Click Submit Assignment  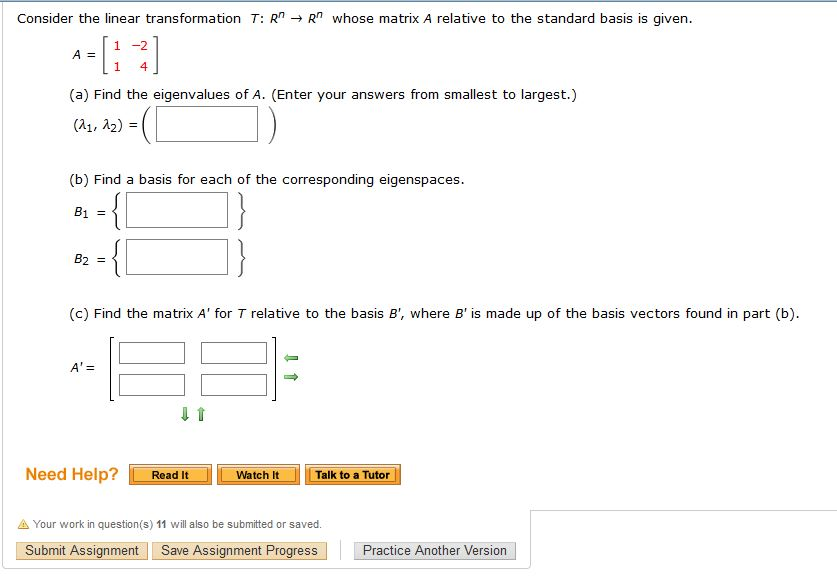pos(79,550)
